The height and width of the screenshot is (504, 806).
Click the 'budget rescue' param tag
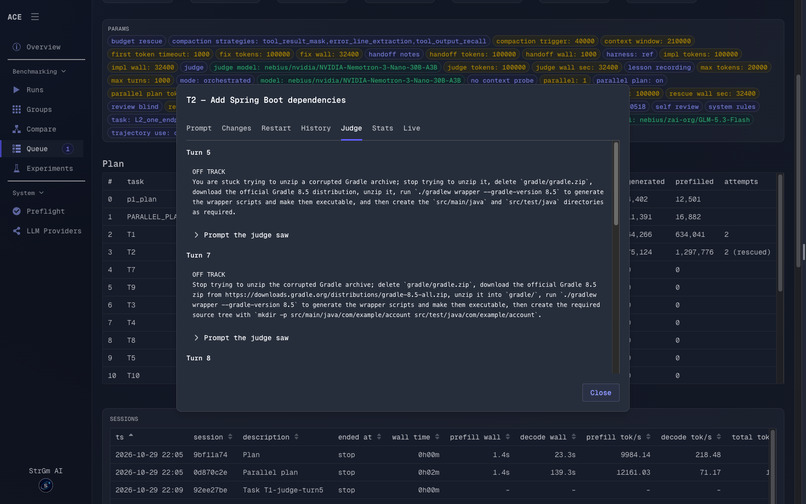[x=136, y=41]
